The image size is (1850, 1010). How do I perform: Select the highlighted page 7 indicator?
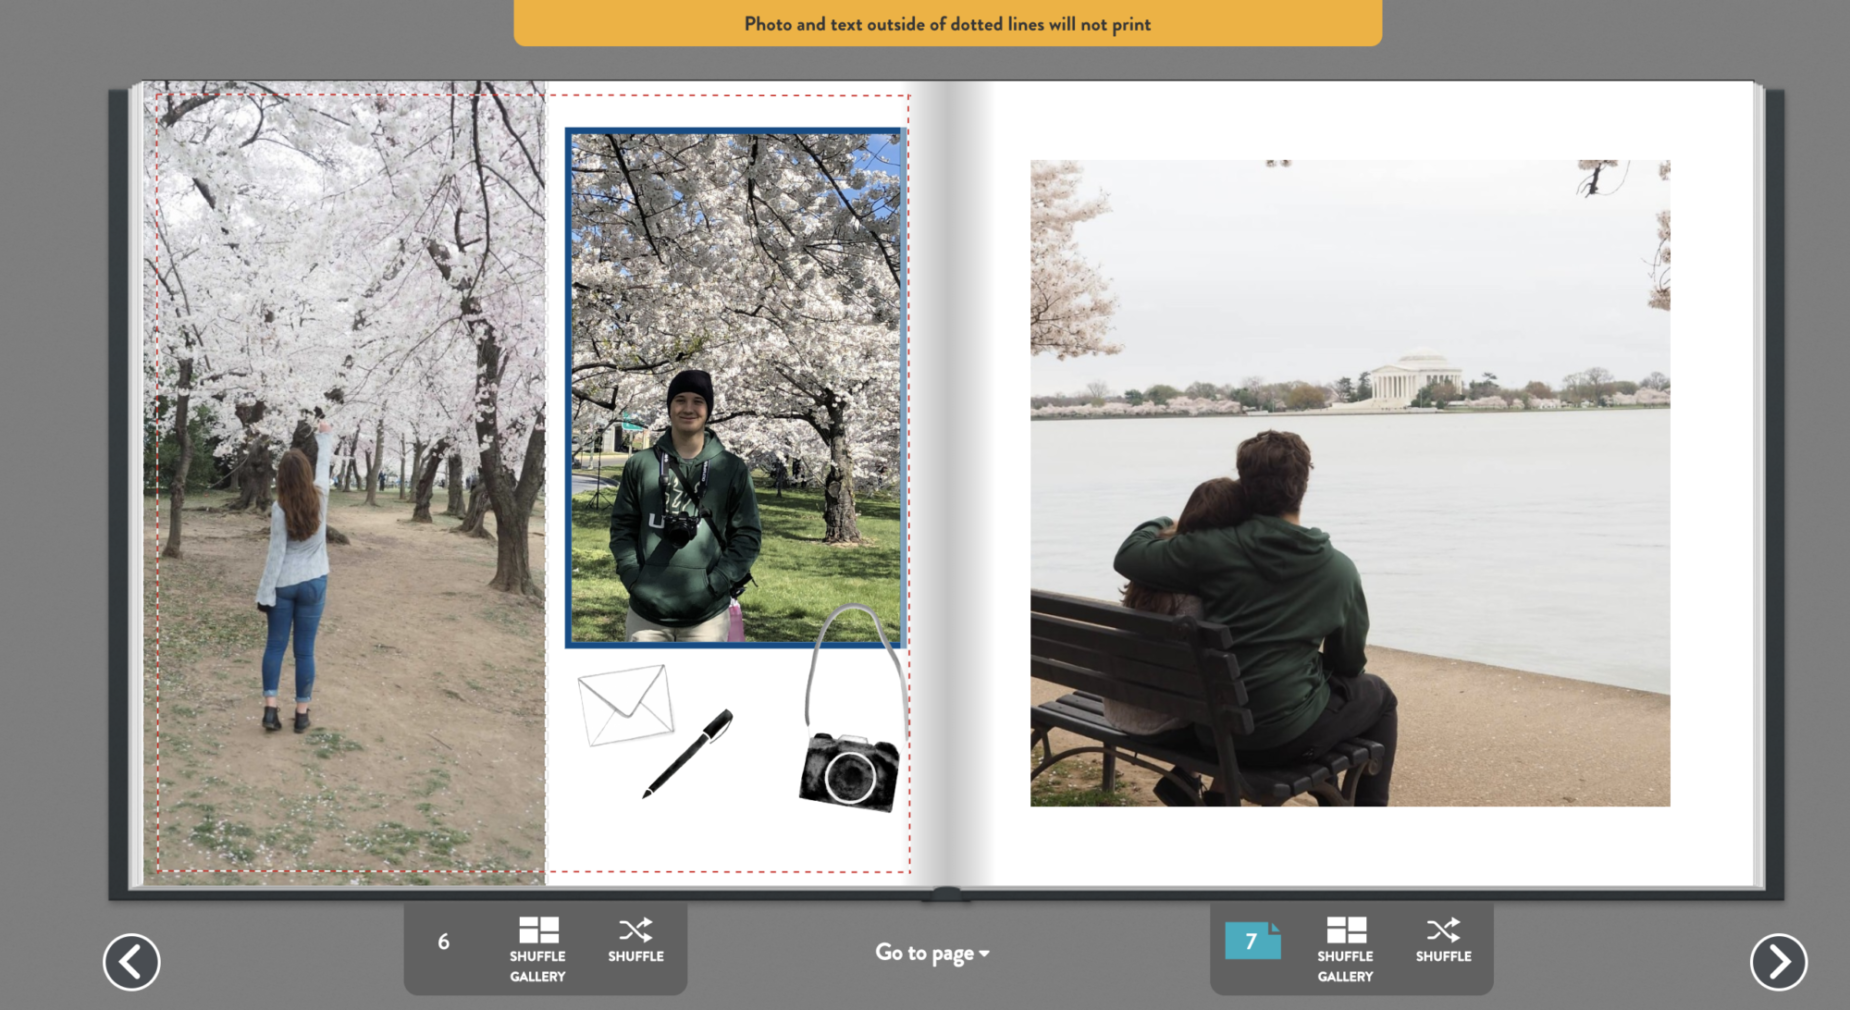(1252, 941)
